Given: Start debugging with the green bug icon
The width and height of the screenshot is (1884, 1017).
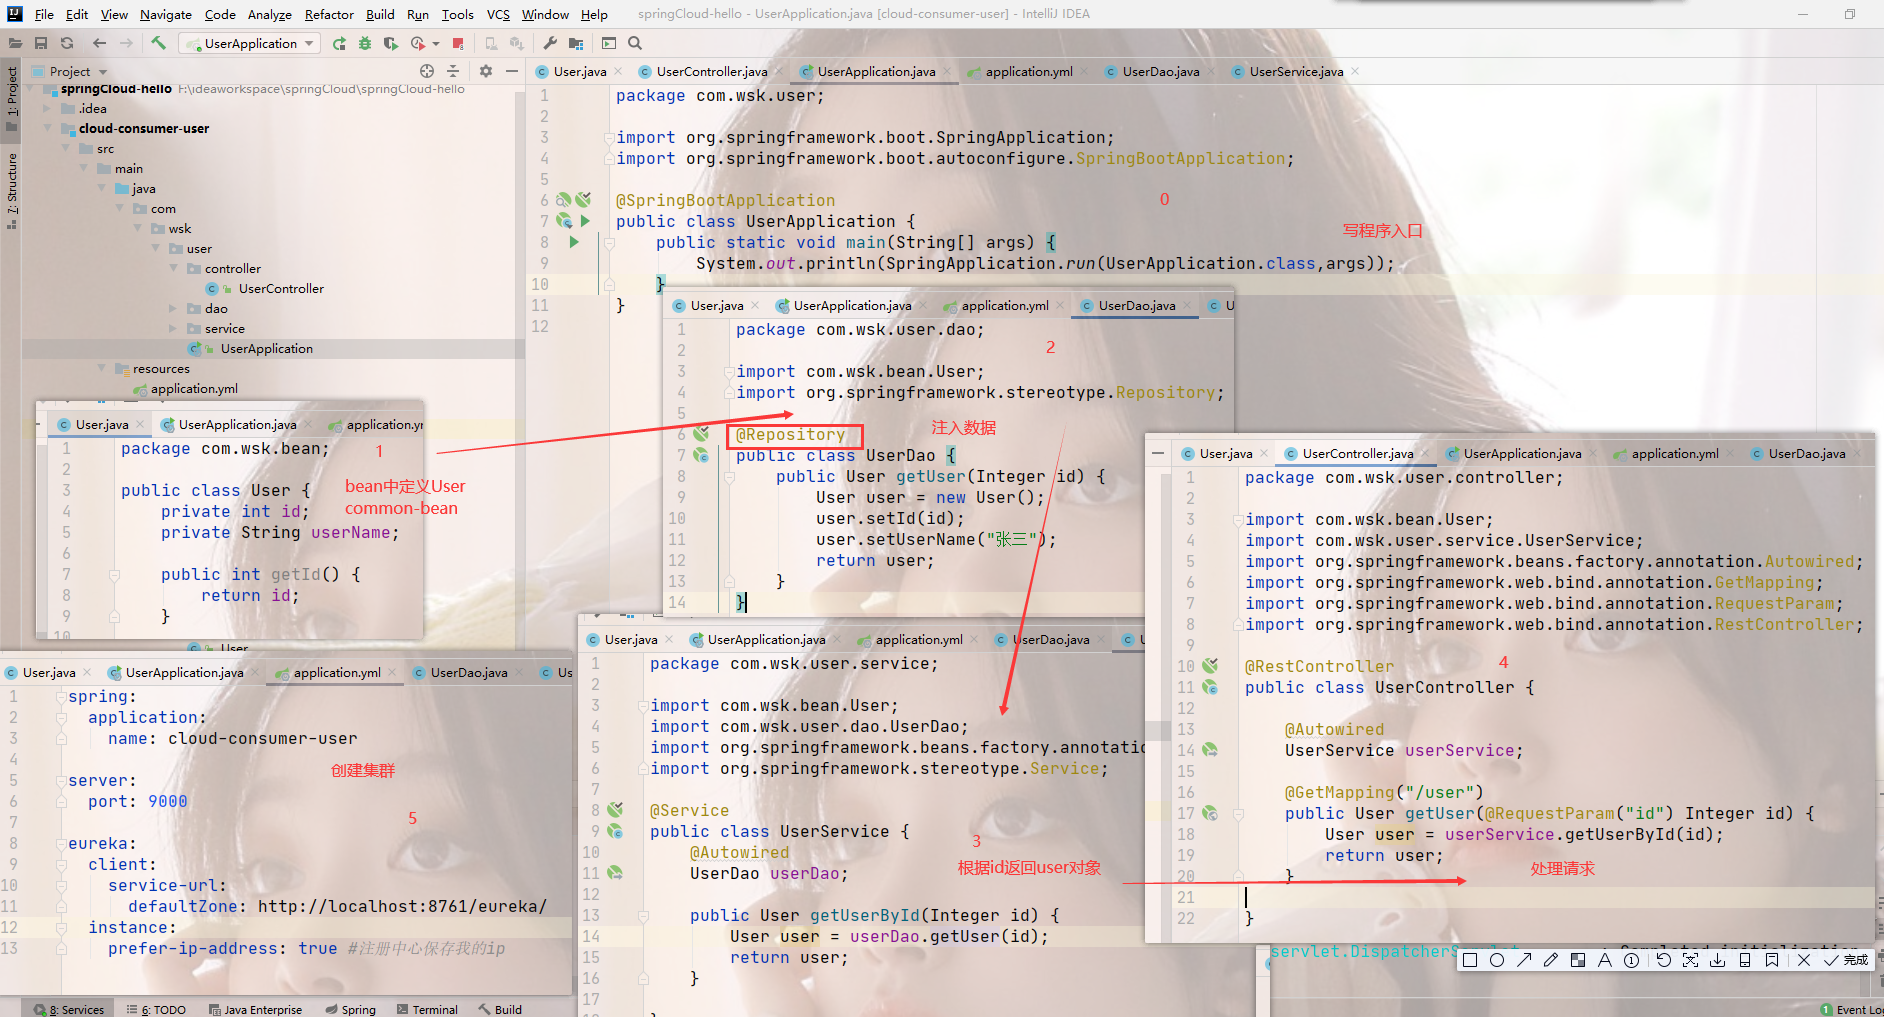Looking at the screenshot, I should 365,43.
